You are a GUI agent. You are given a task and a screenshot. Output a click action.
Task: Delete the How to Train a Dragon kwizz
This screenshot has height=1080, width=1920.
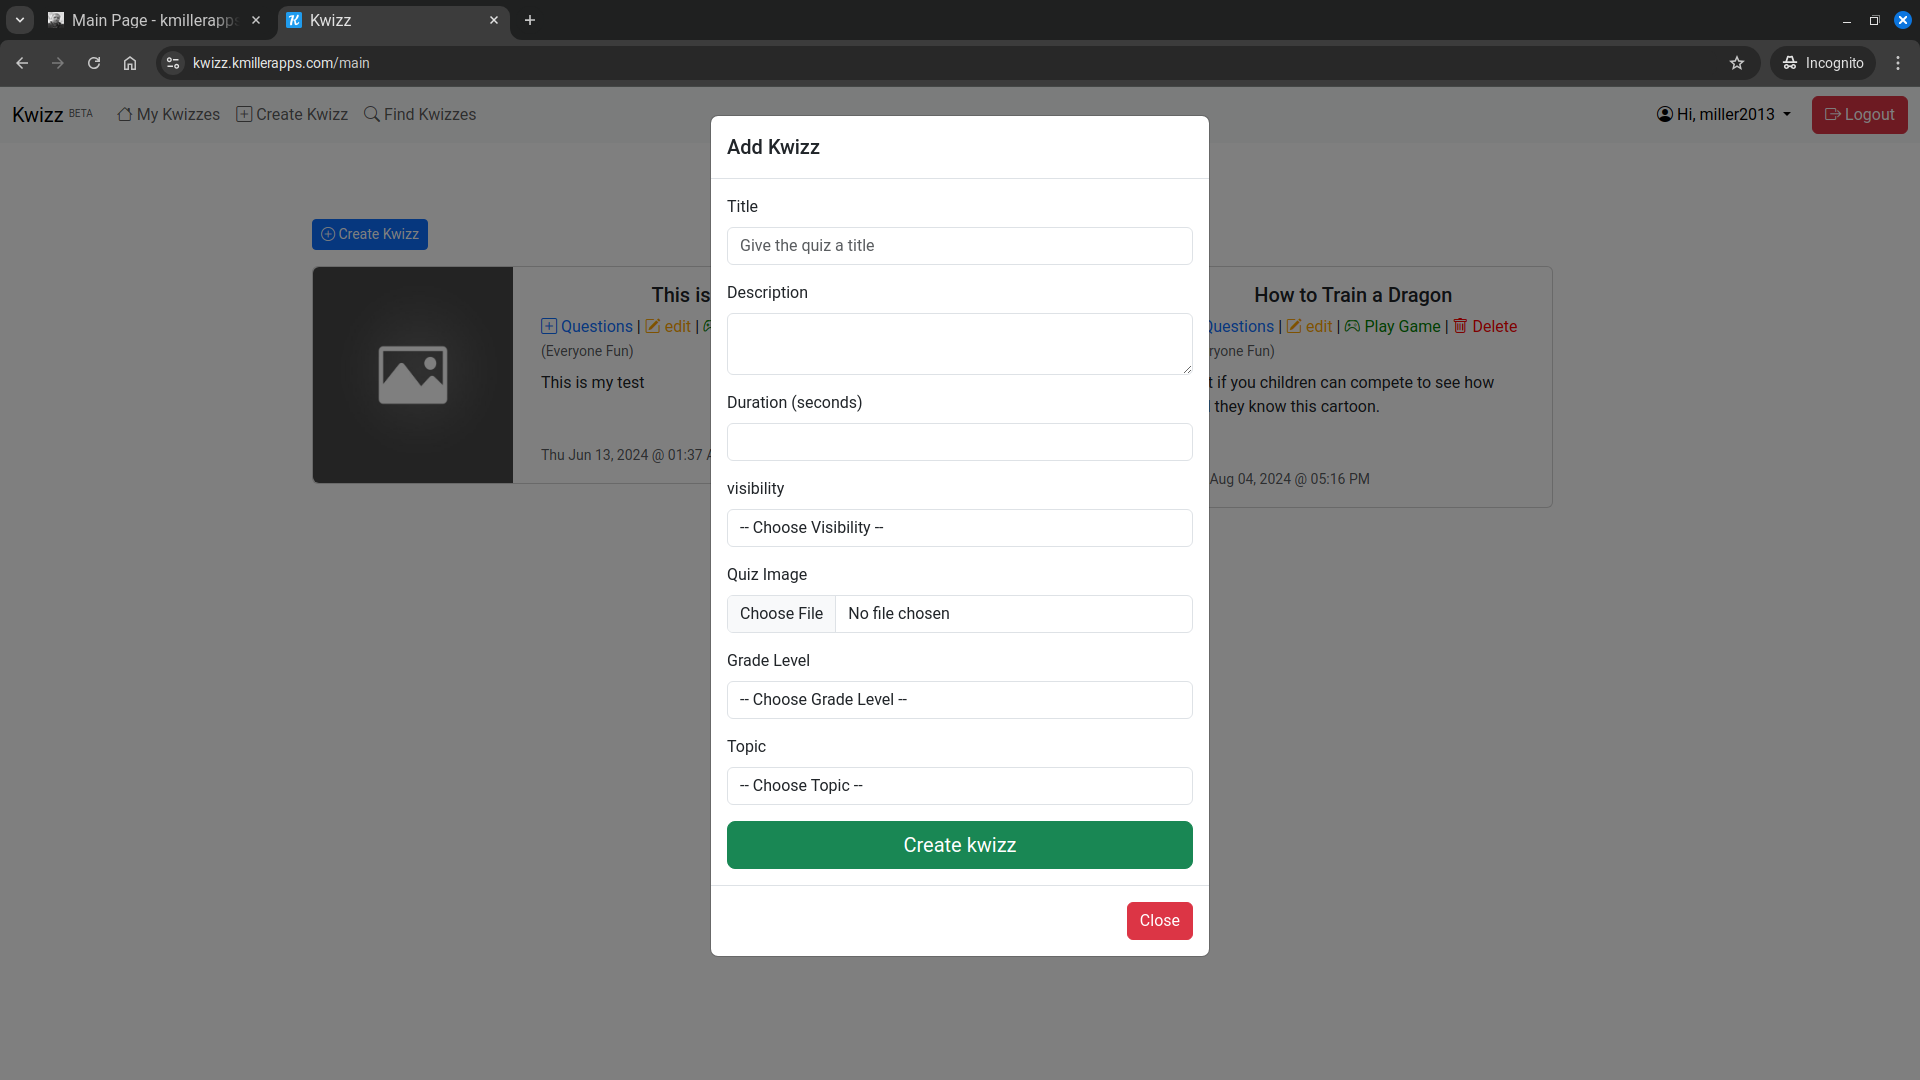click(1485, 327)
